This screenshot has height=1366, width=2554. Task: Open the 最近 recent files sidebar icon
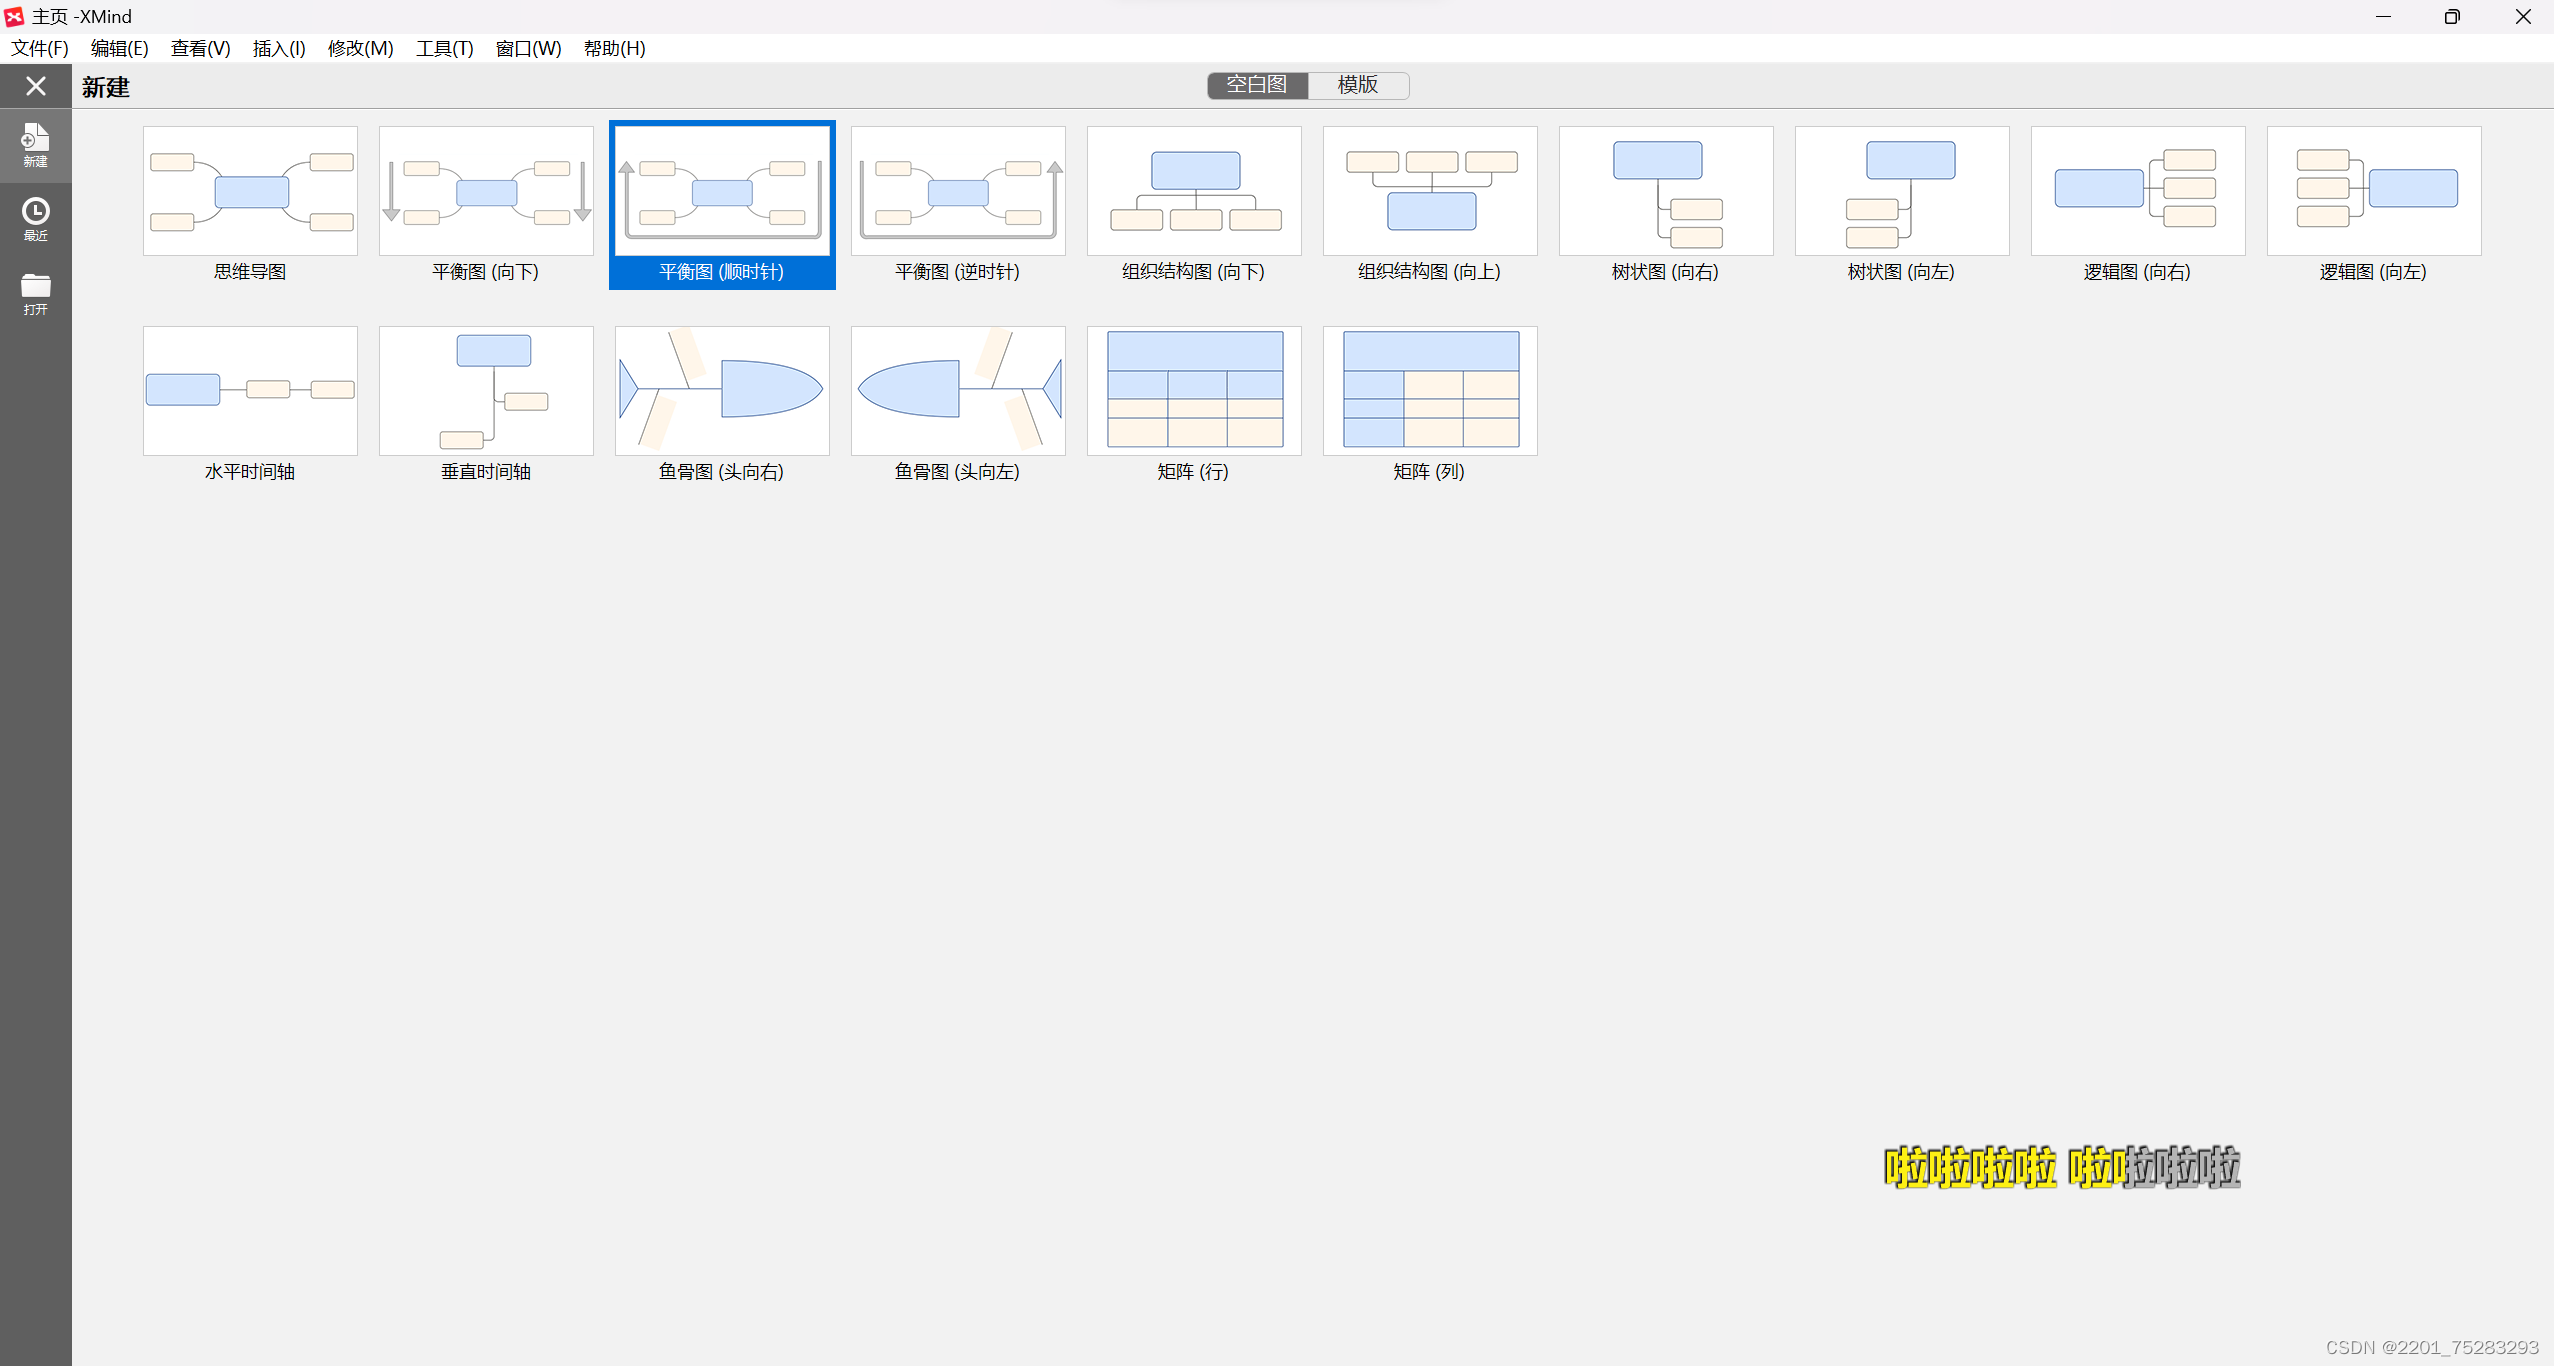pyautogui.click(x=35, y=219)
